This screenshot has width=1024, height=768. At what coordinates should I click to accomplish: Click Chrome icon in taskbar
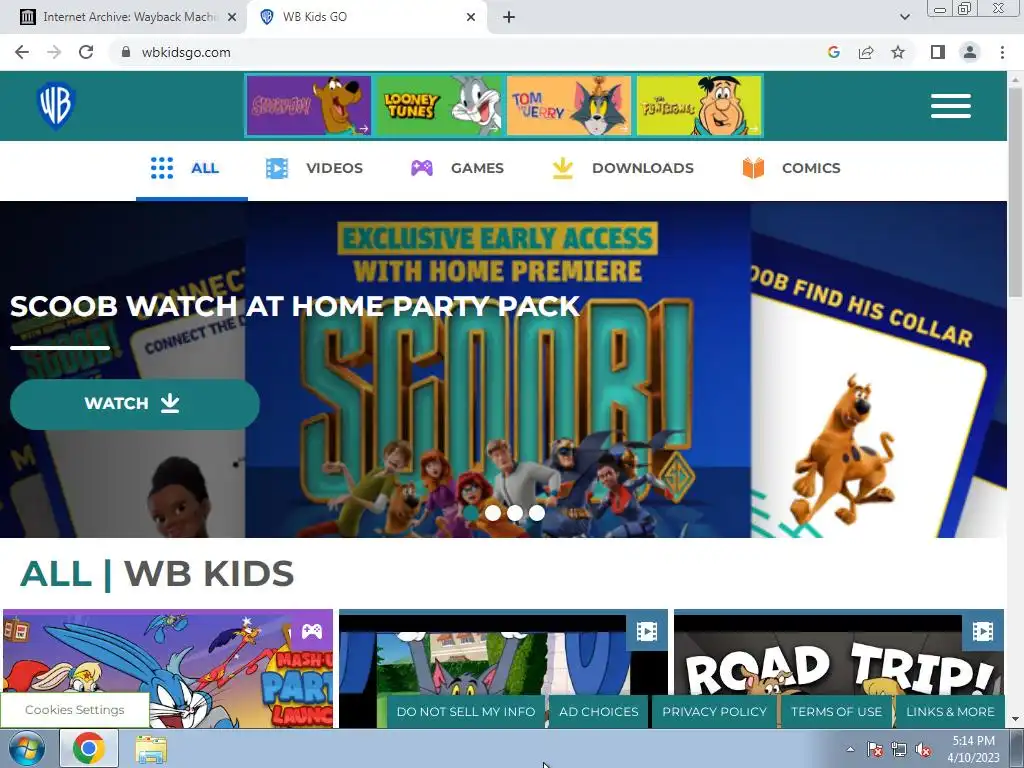89,749
